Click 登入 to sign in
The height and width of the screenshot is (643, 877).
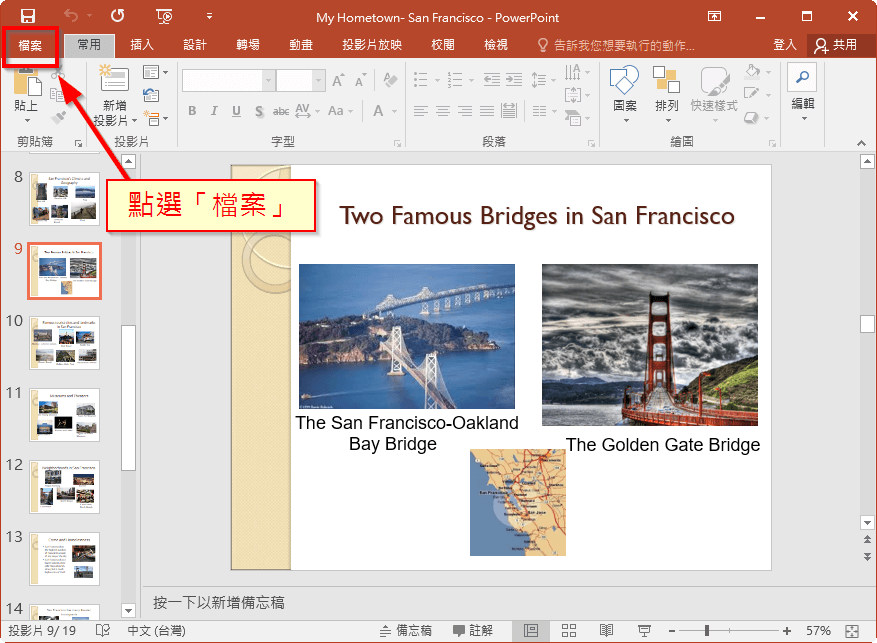pyautogui.click(x=785, y=45)
